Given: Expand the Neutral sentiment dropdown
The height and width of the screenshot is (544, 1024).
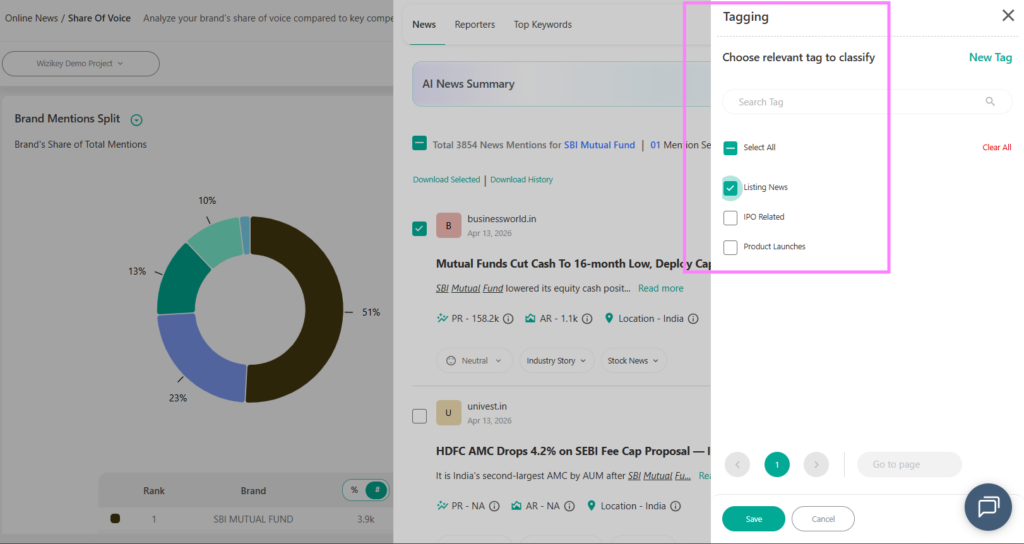Looking at the screenshot, I should coord(475,361).
